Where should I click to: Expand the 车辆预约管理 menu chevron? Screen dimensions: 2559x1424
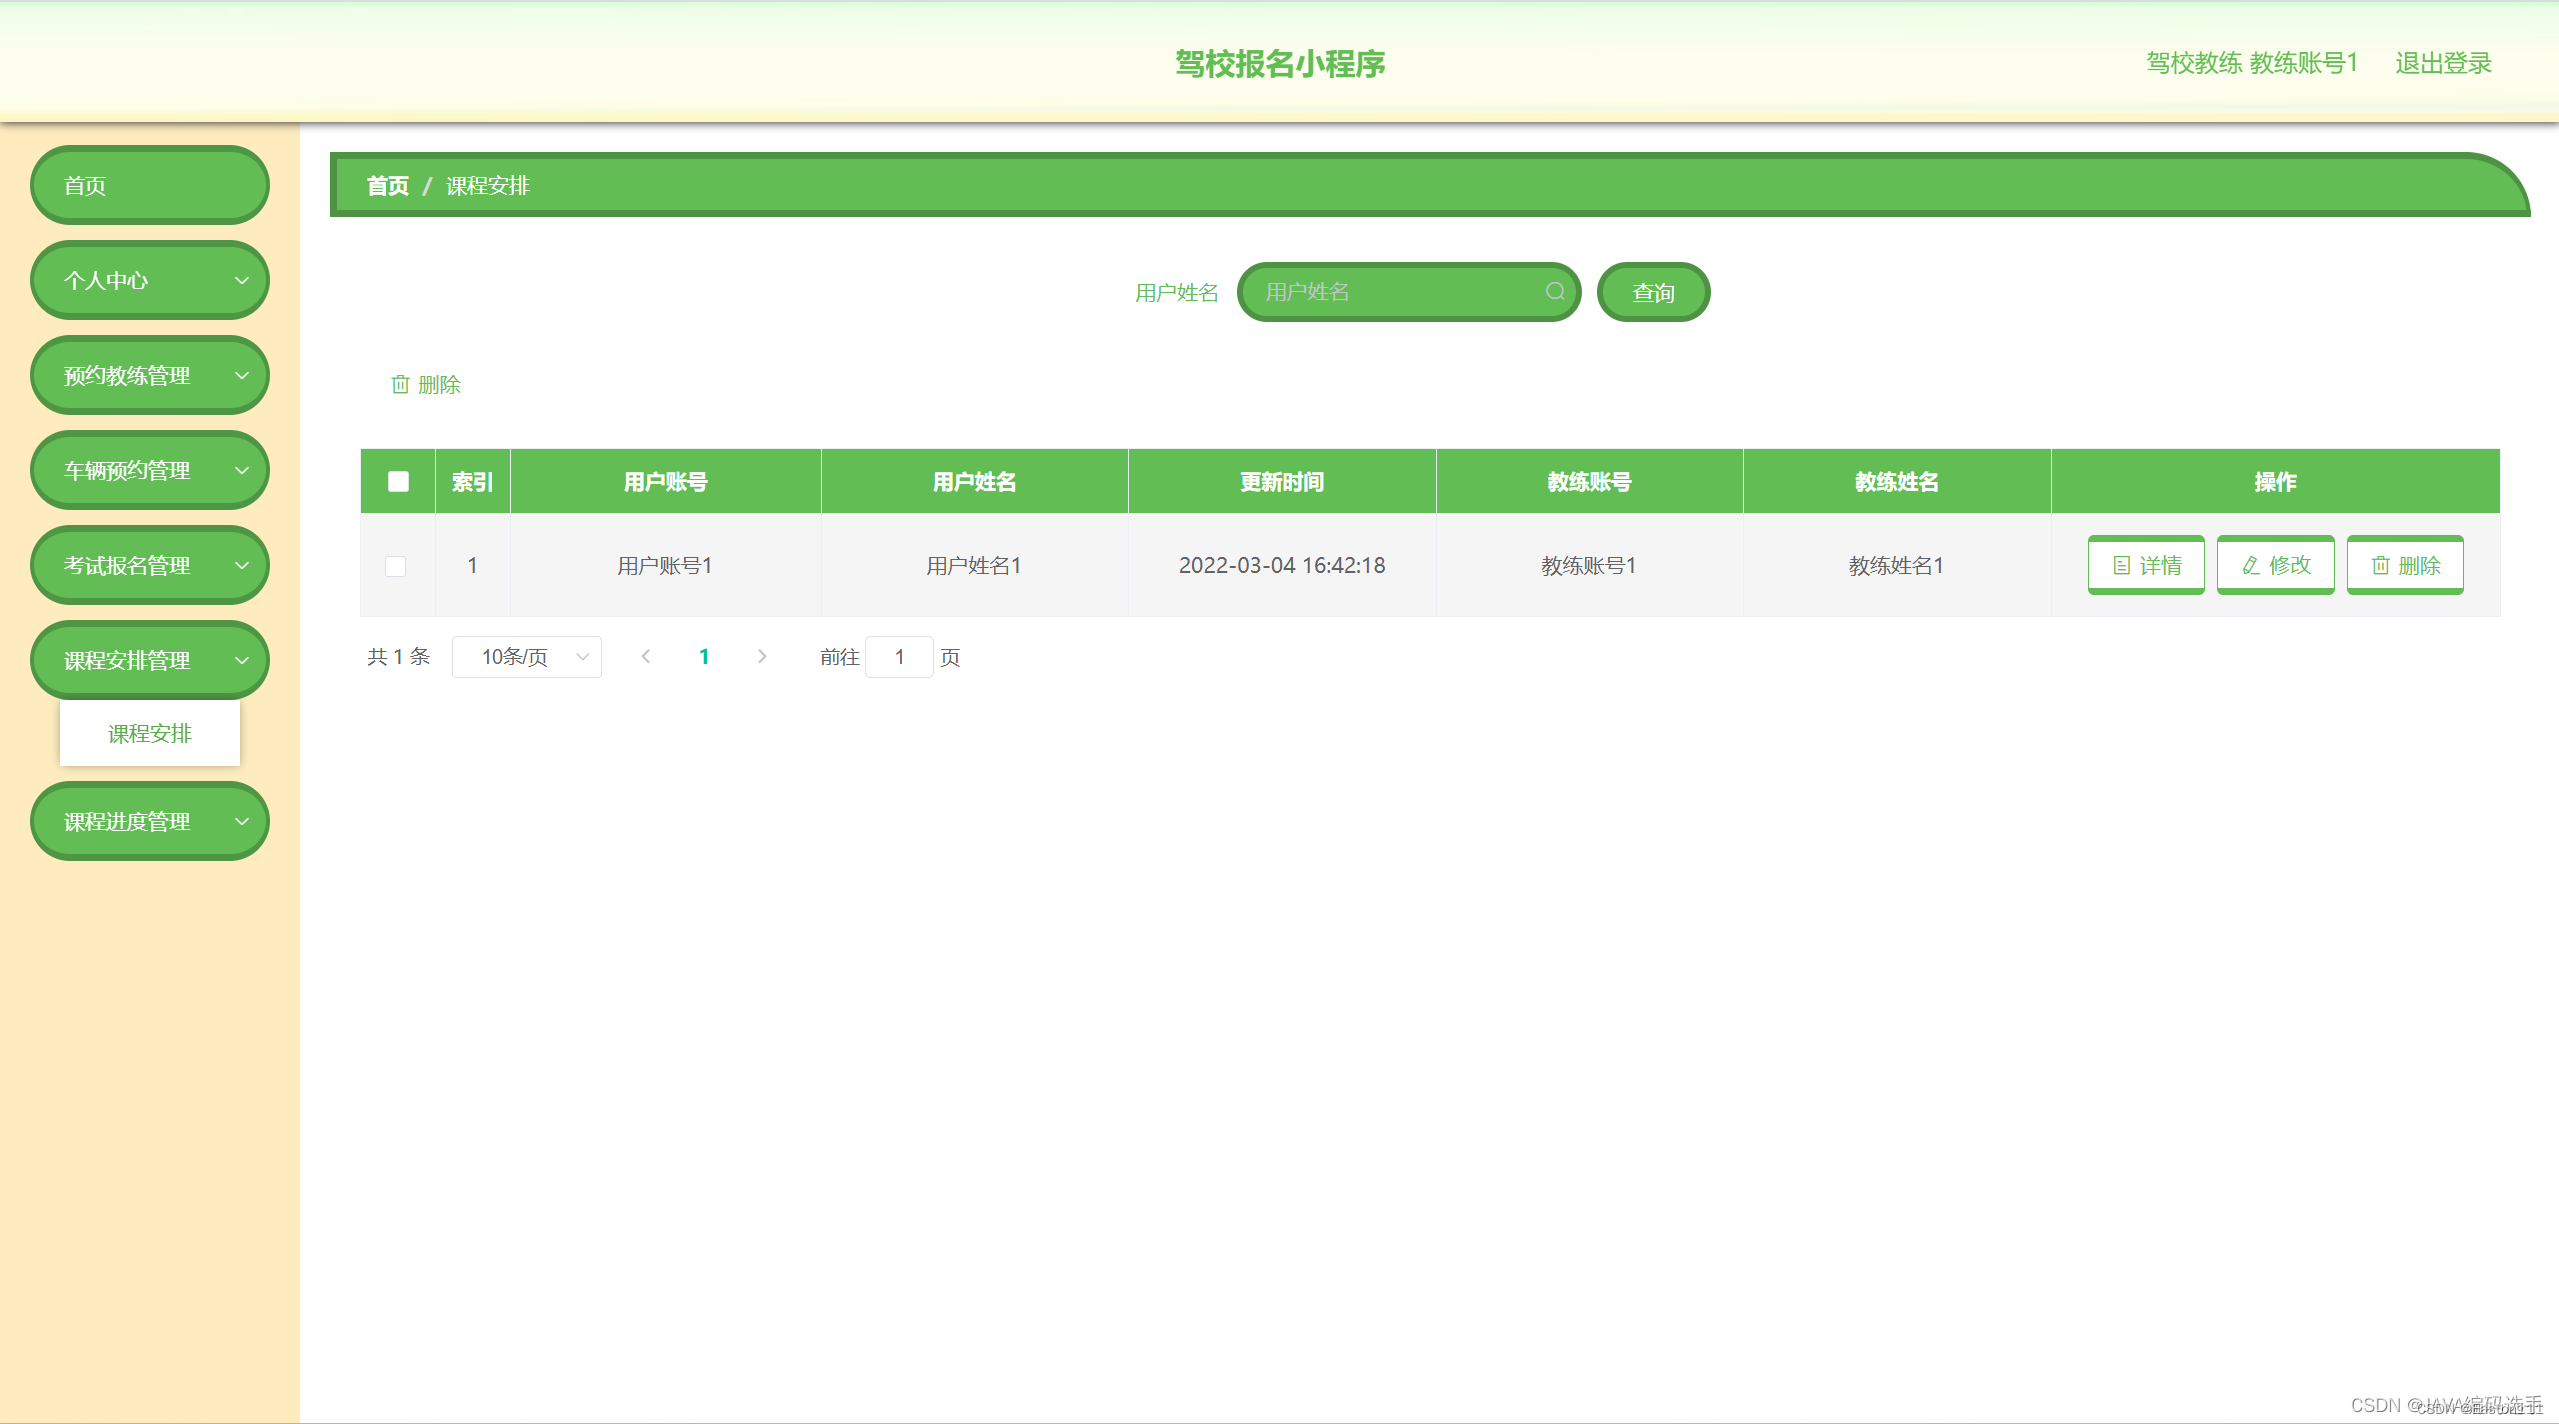[242, 470]
